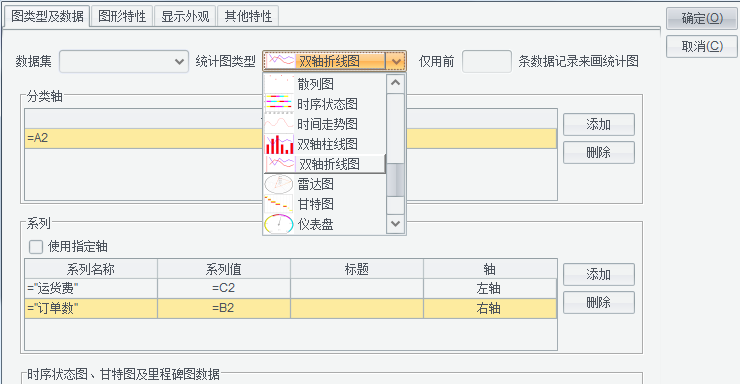Viewport: 740px width, 384px height.
Task: Click series value cell =C2
Action: [x=224, y=288]
